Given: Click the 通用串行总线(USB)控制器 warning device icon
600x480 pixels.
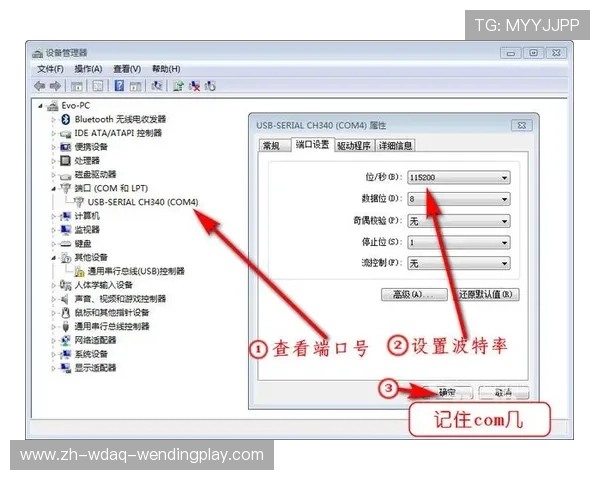Looking at the screenshot, I should (78, 271).
